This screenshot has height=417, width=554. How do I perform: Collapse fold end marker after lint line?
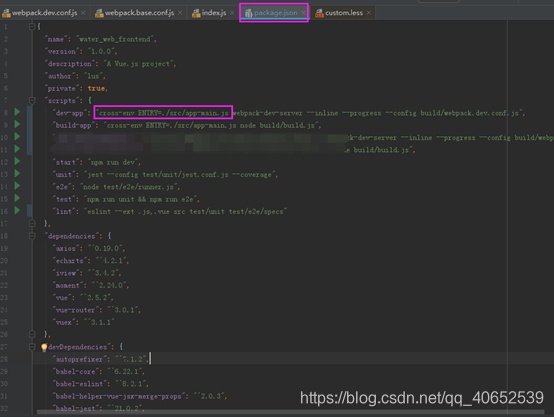tap(32, 223)
